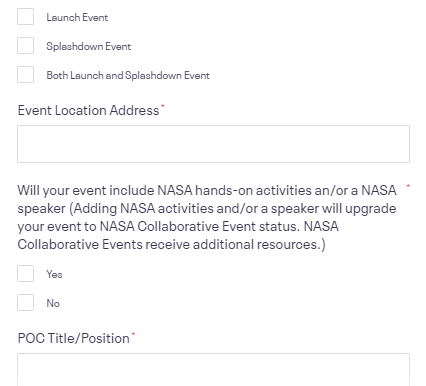Click the POC Title/Position field label
This screenshot has width=426, height=386.
click(73, 338)
